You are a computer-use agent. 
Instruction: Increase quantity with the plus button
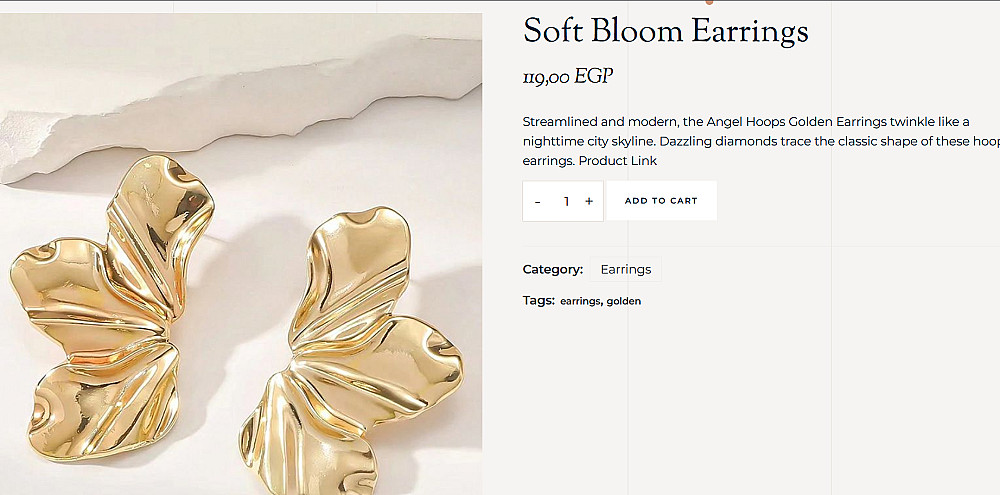point(589,201)
